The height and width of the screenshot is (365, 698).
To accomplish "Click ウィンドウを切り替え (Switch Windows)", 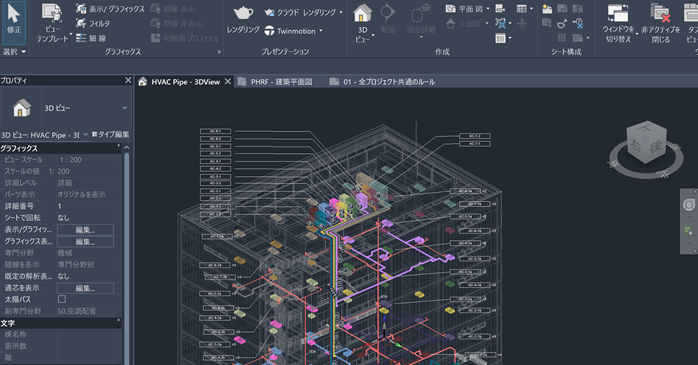I will coord(619,23).
